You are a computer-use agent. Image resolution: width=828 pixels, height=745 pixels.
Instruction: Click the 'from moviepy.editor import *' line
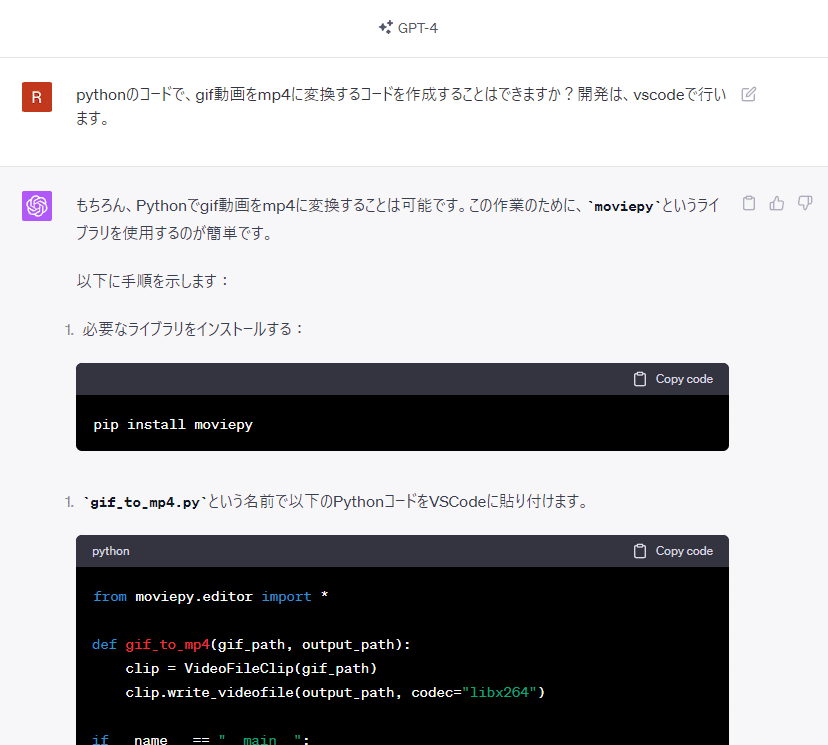(x=211, y=597)
